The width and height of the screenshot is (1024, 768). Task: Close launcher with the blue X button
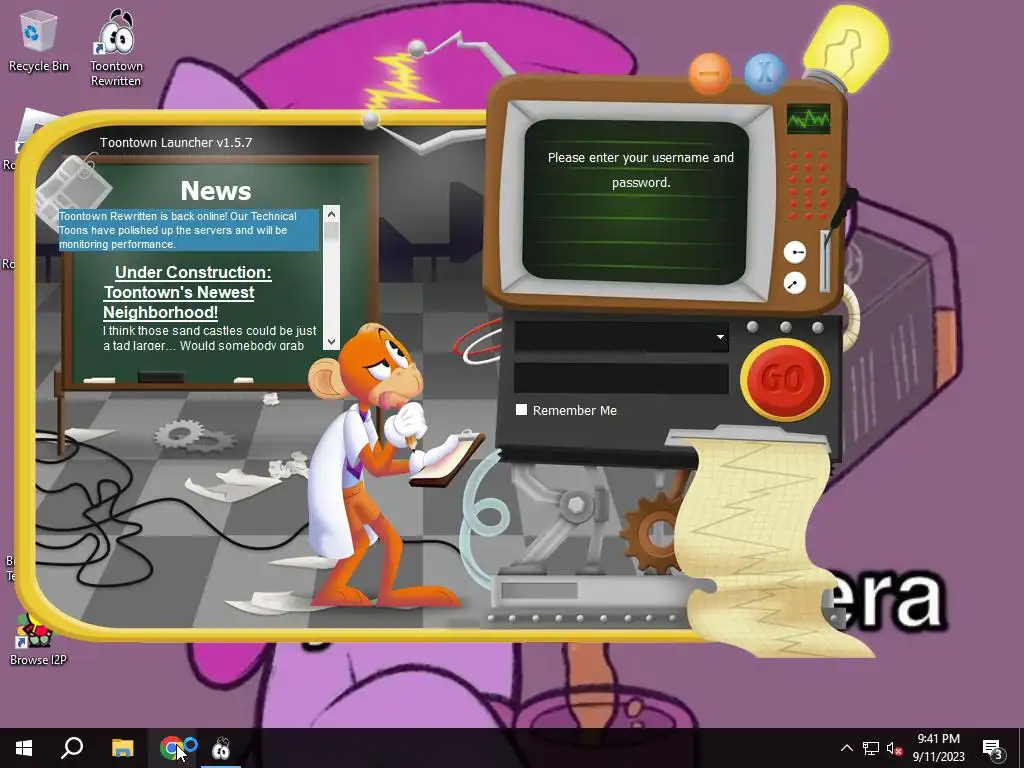764,72
